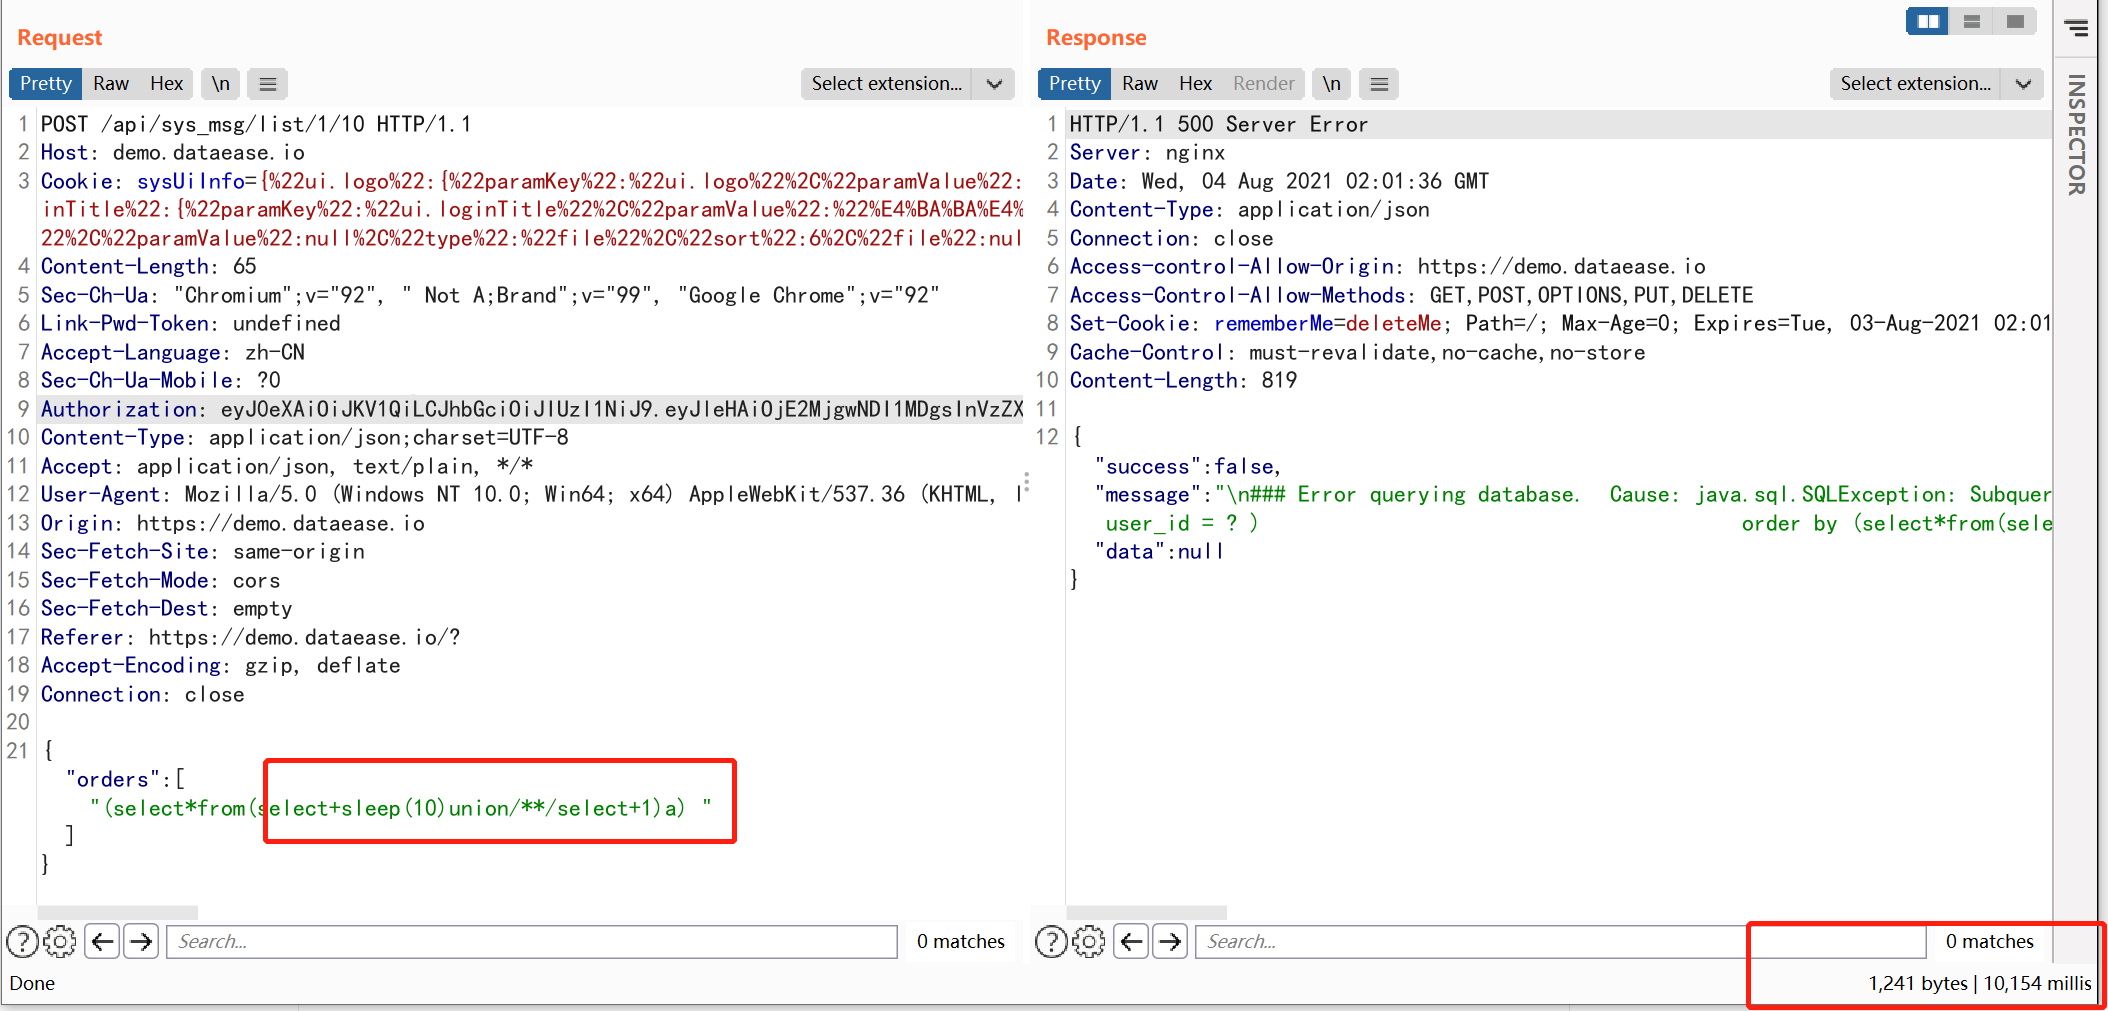Select the horizontal split layout icon
Viewport: 2108px width, 1011px height.
click(1971, 20)
